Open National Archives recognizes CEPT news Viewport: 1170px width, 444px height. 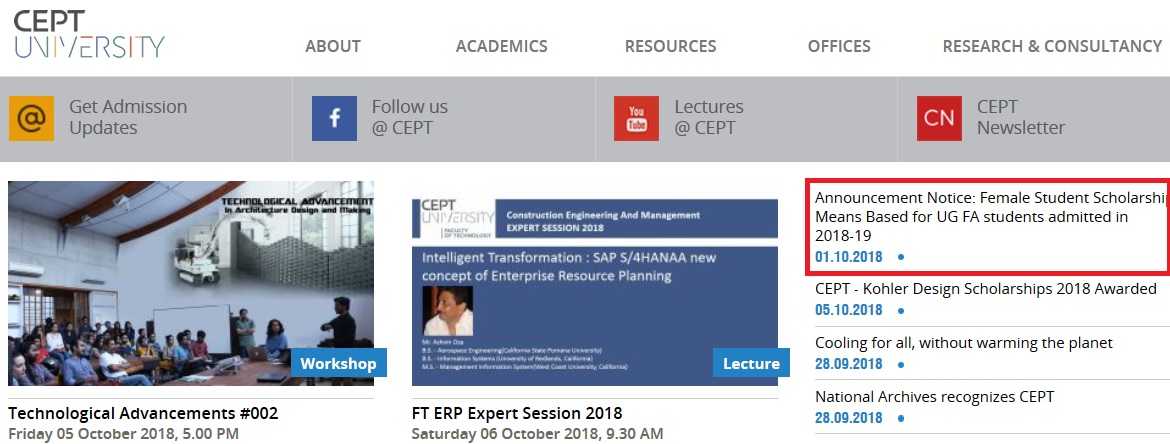(x=934, y=397)
